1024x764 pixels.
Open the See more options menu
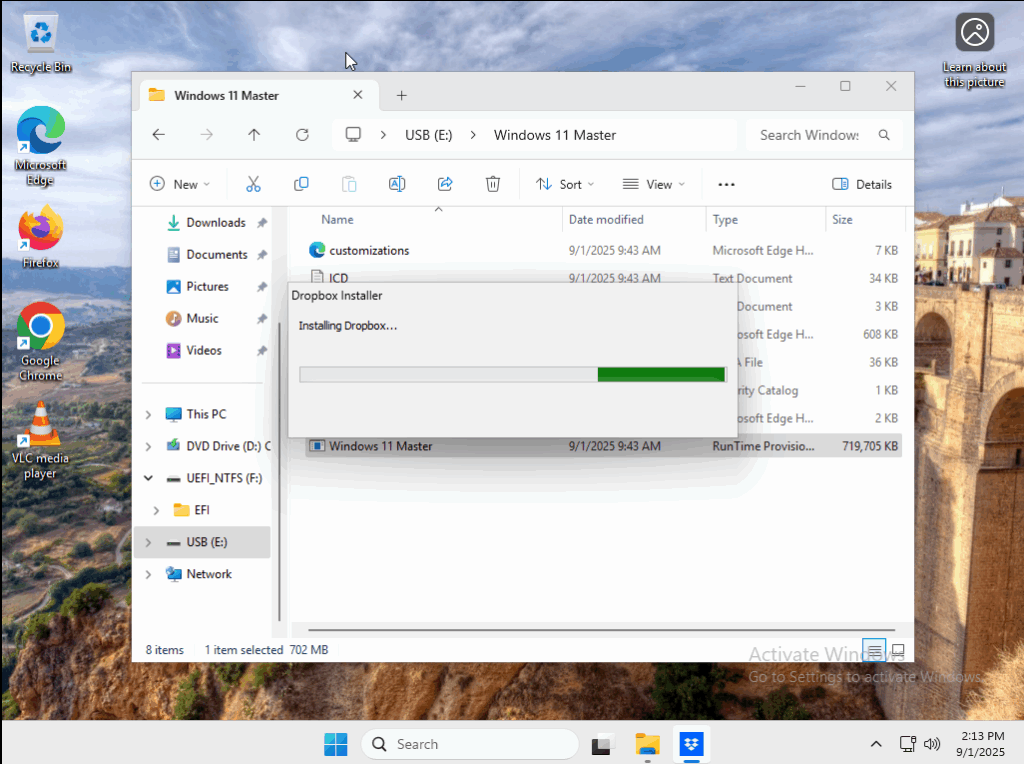point(727,184)
